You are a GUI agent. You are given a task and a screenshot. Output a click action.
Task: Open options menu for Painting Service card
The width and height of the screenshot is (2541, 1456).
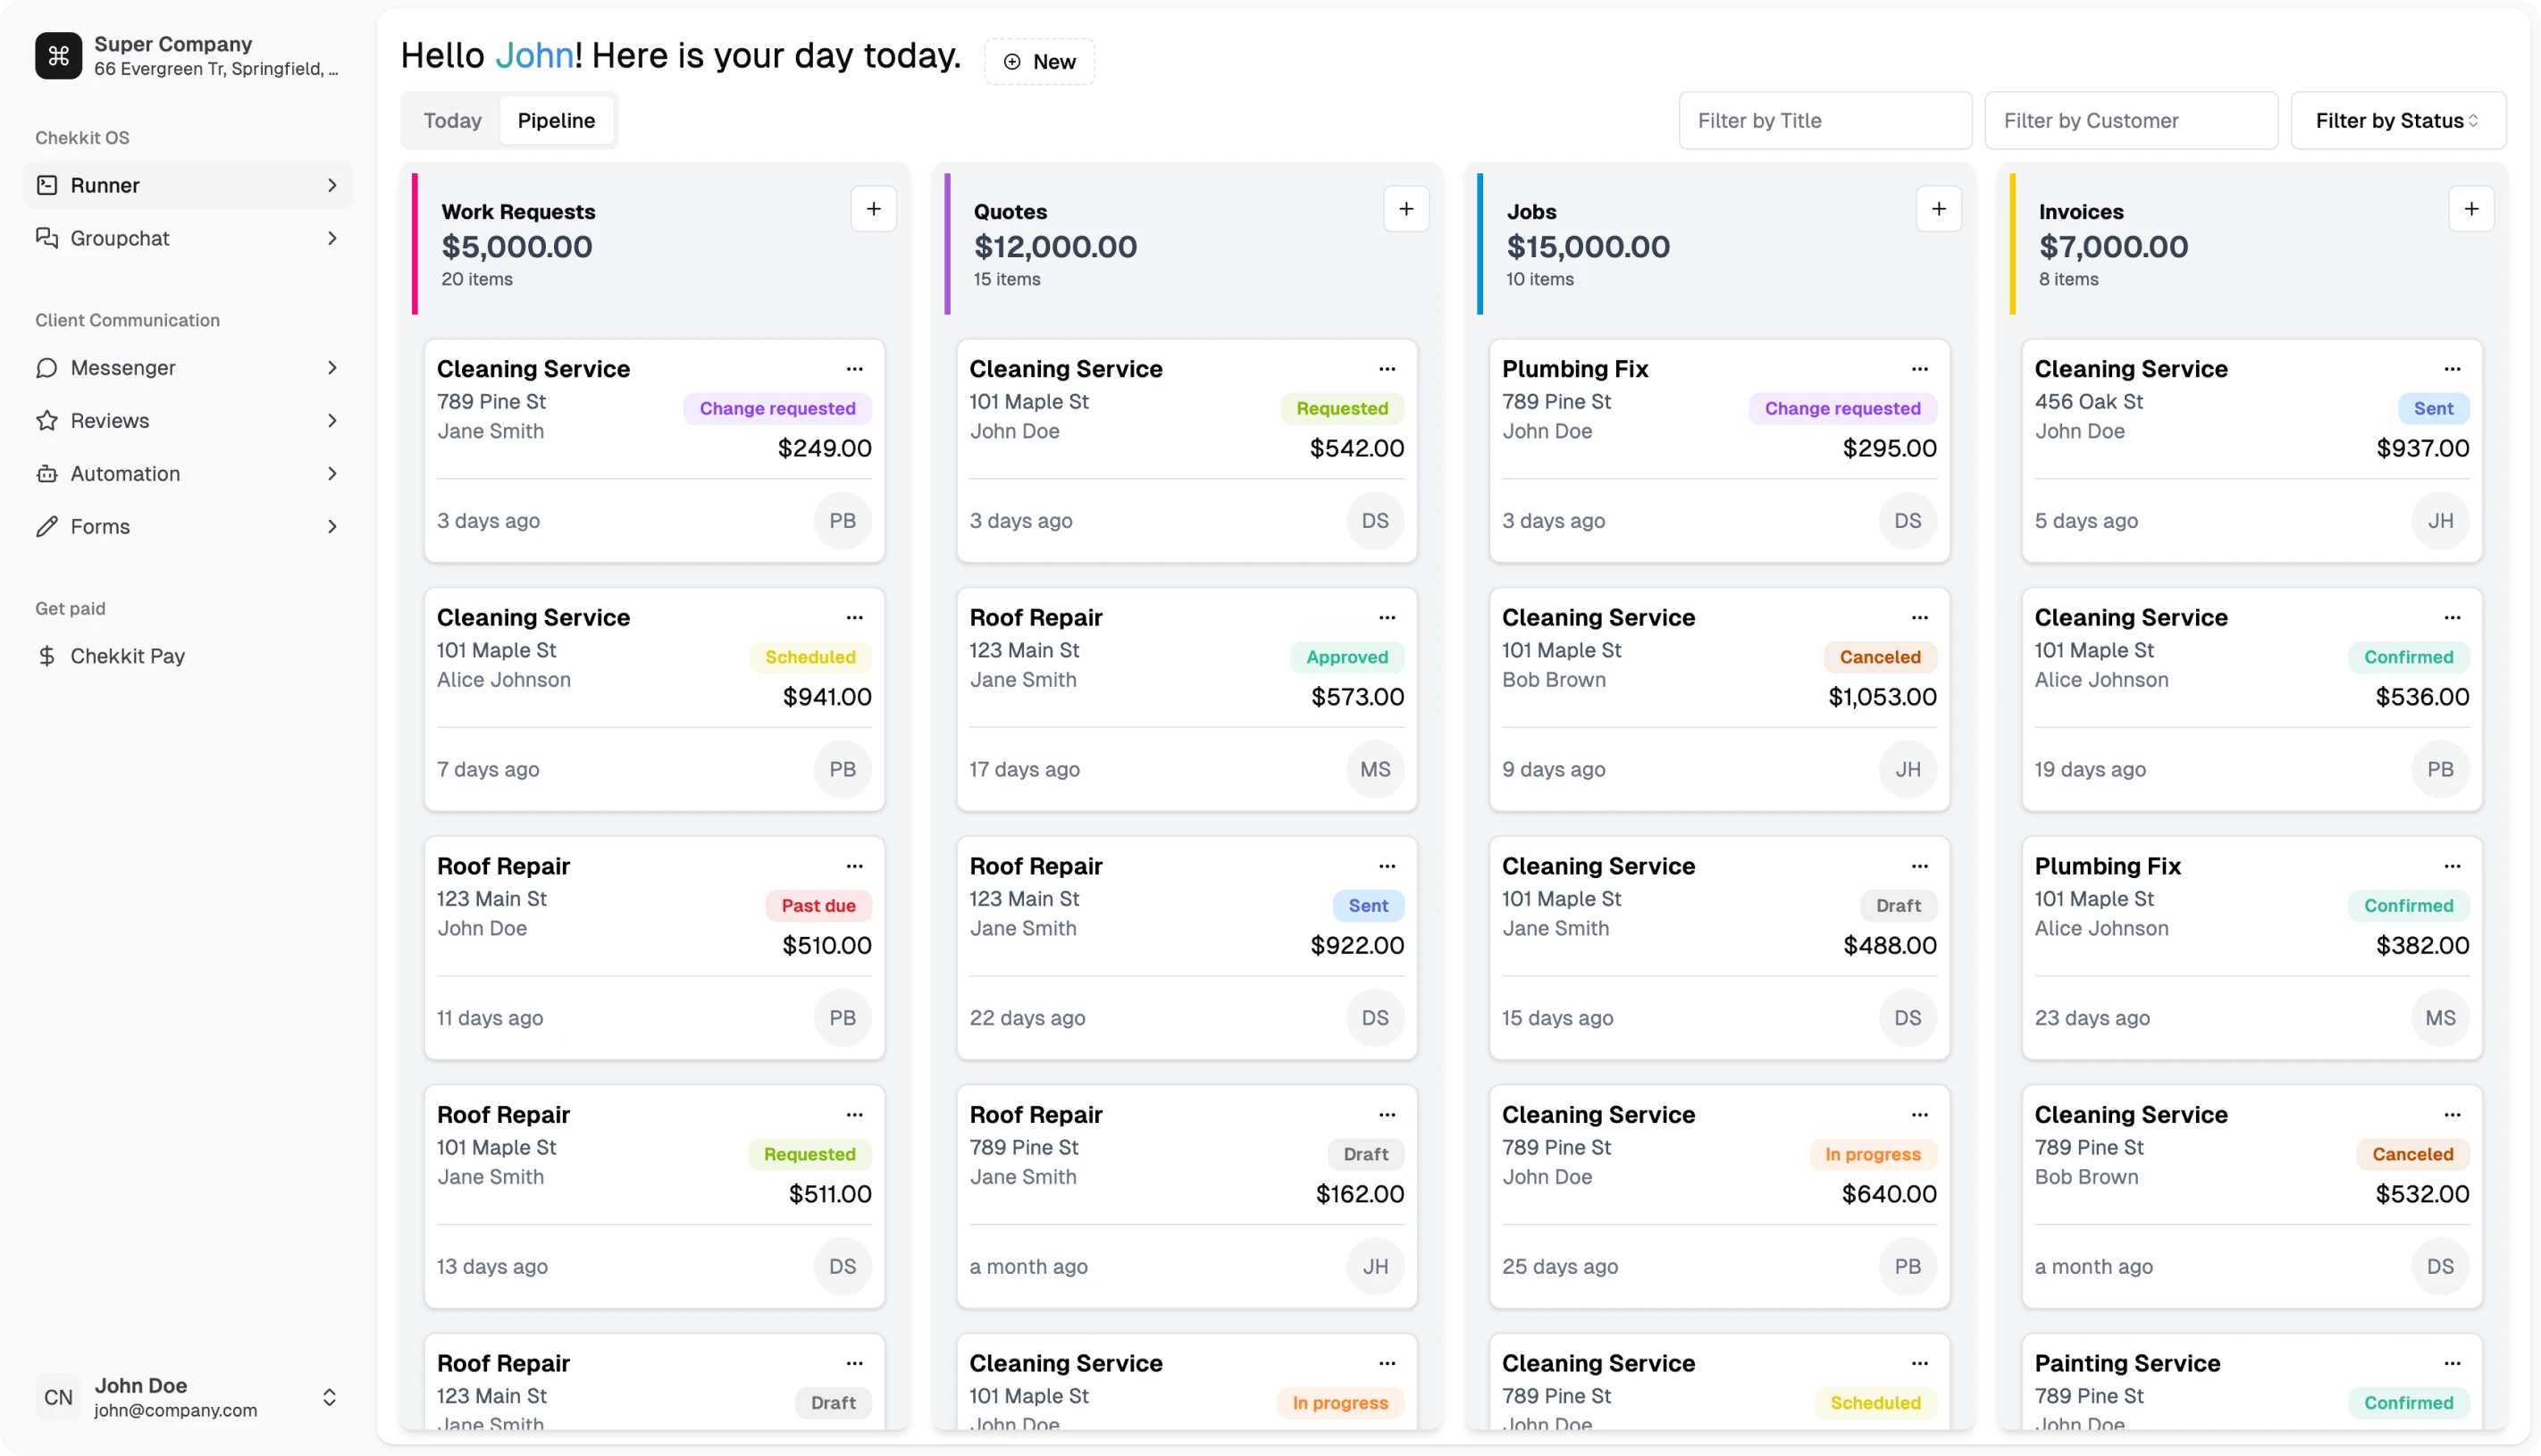point(2453,1363)
